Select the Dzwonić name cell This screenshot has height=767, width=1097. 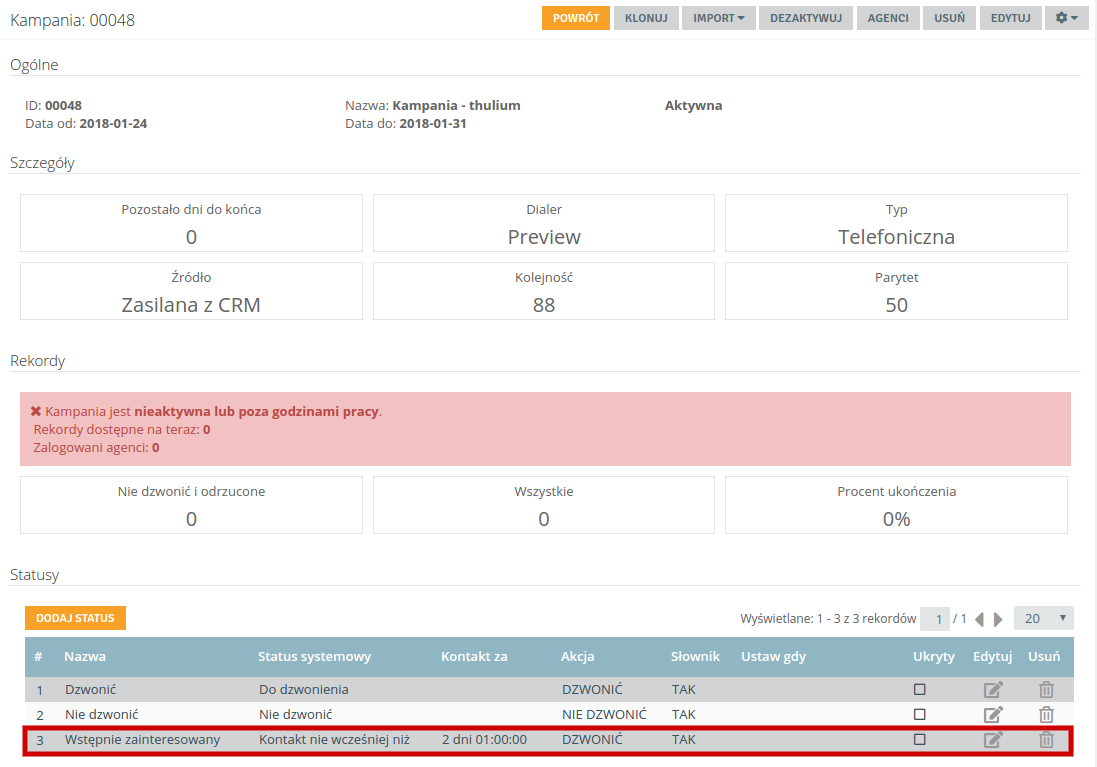tap(90, 689)
